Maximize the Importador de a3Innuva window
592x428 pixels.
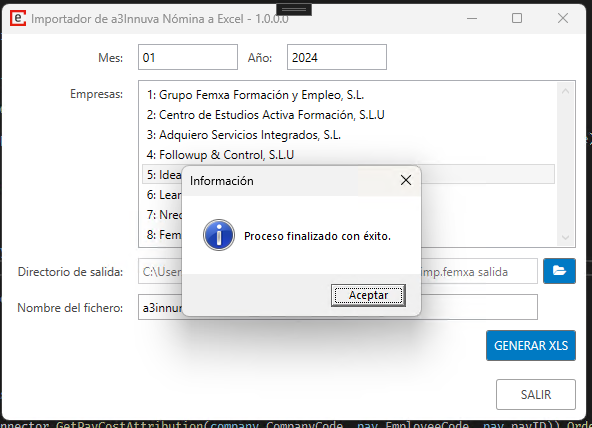(x=517, y=18)
